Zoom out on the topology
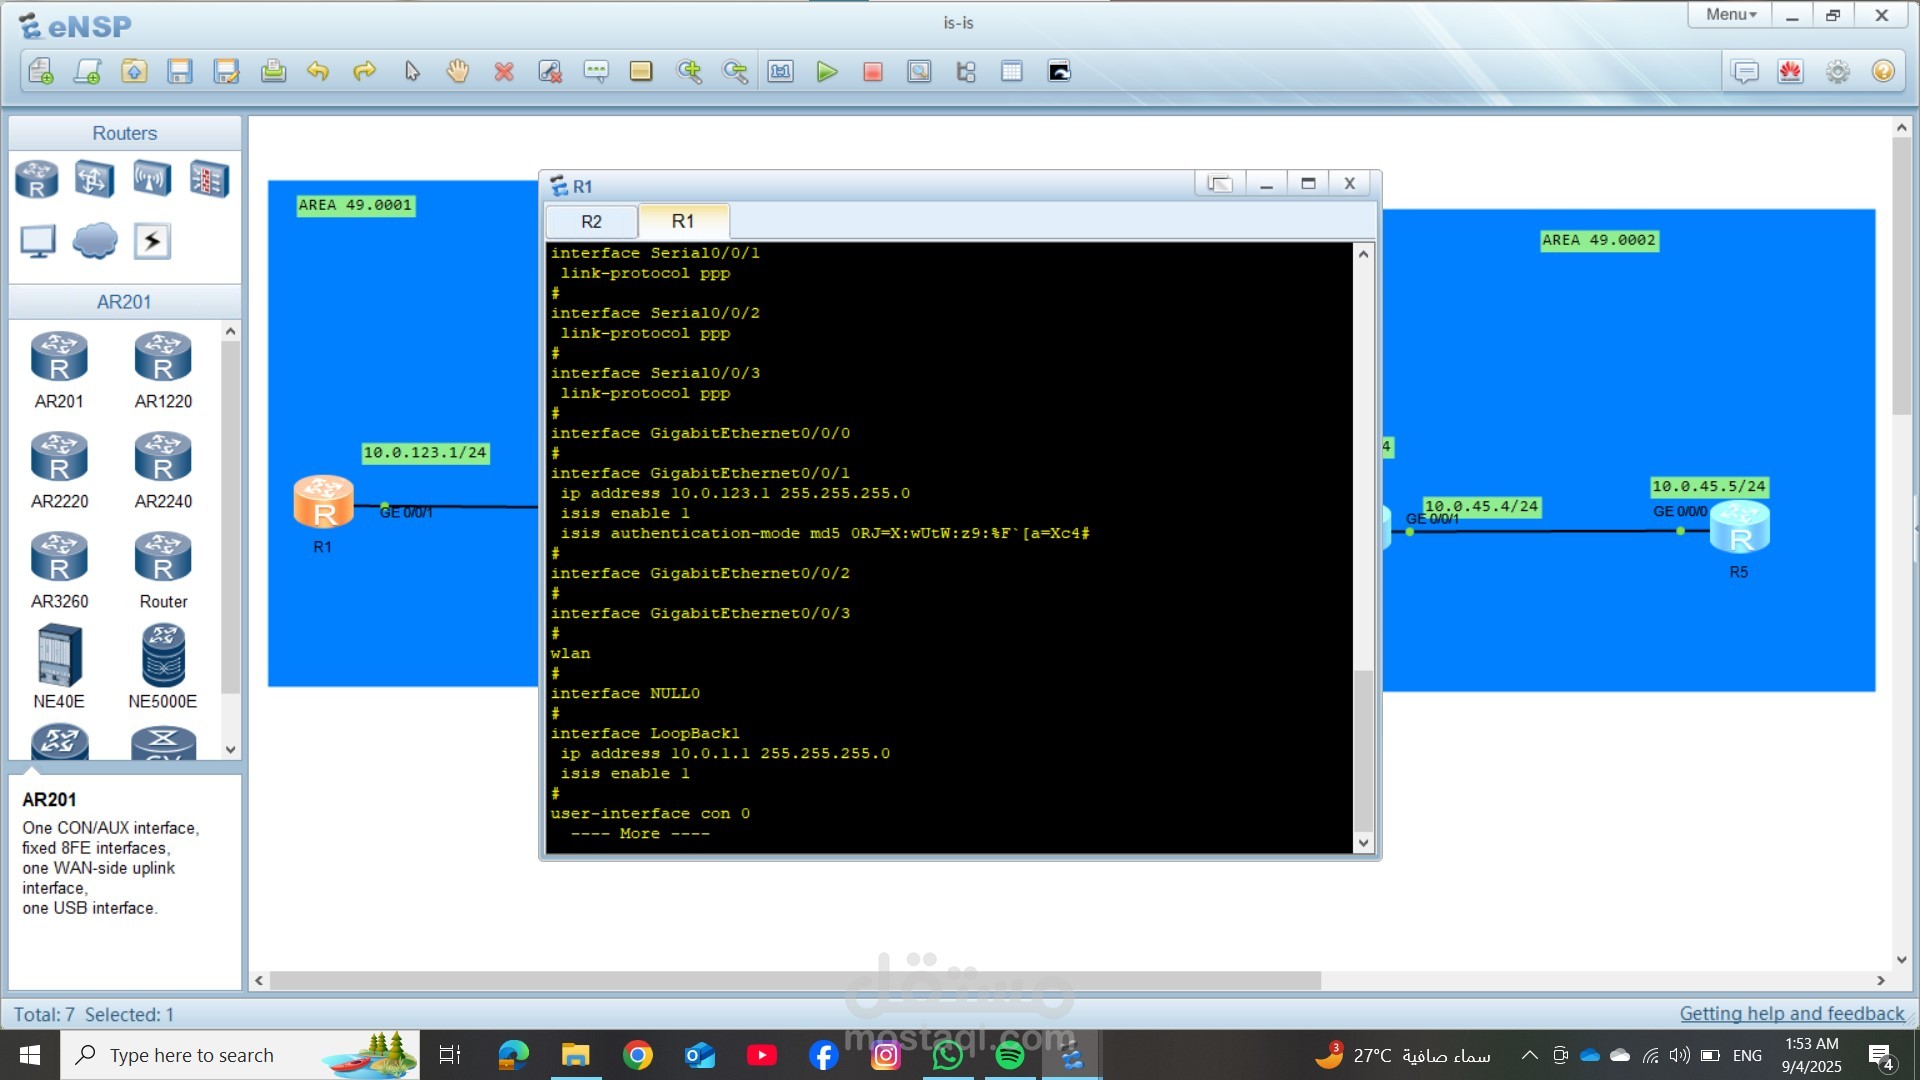Viewport: 1920px width, 1080px height. point(735,71)
